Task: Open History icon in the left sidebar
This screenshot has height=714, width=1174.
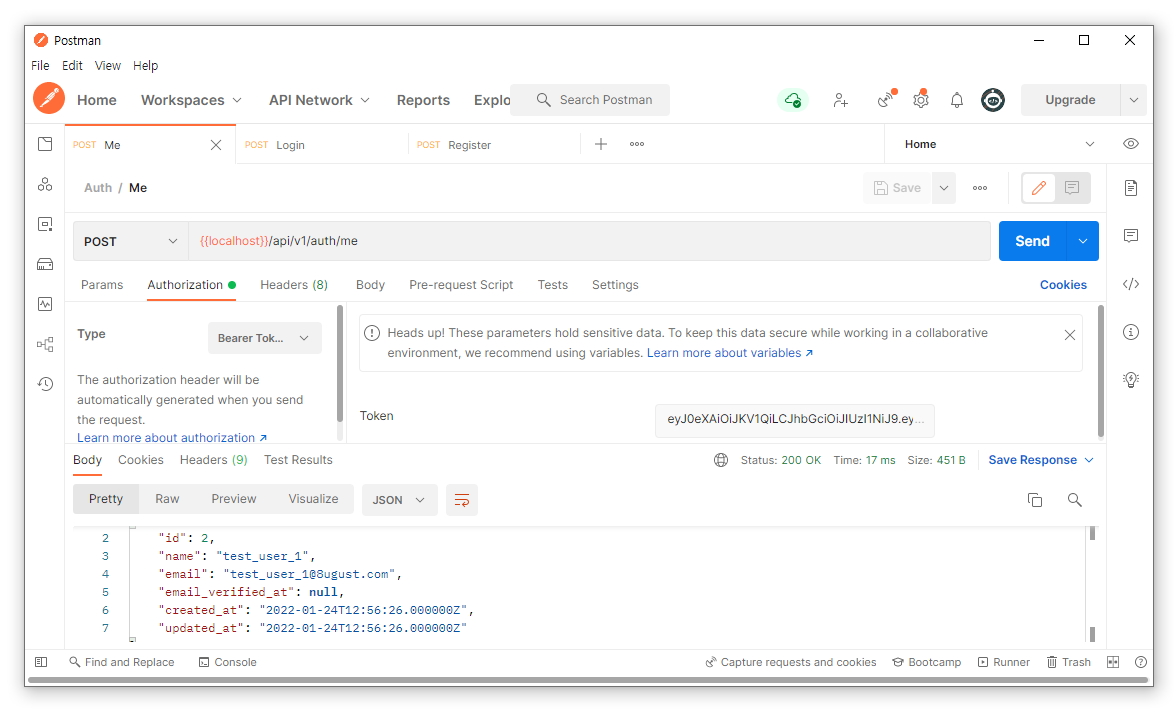Action: coord(45,384)
